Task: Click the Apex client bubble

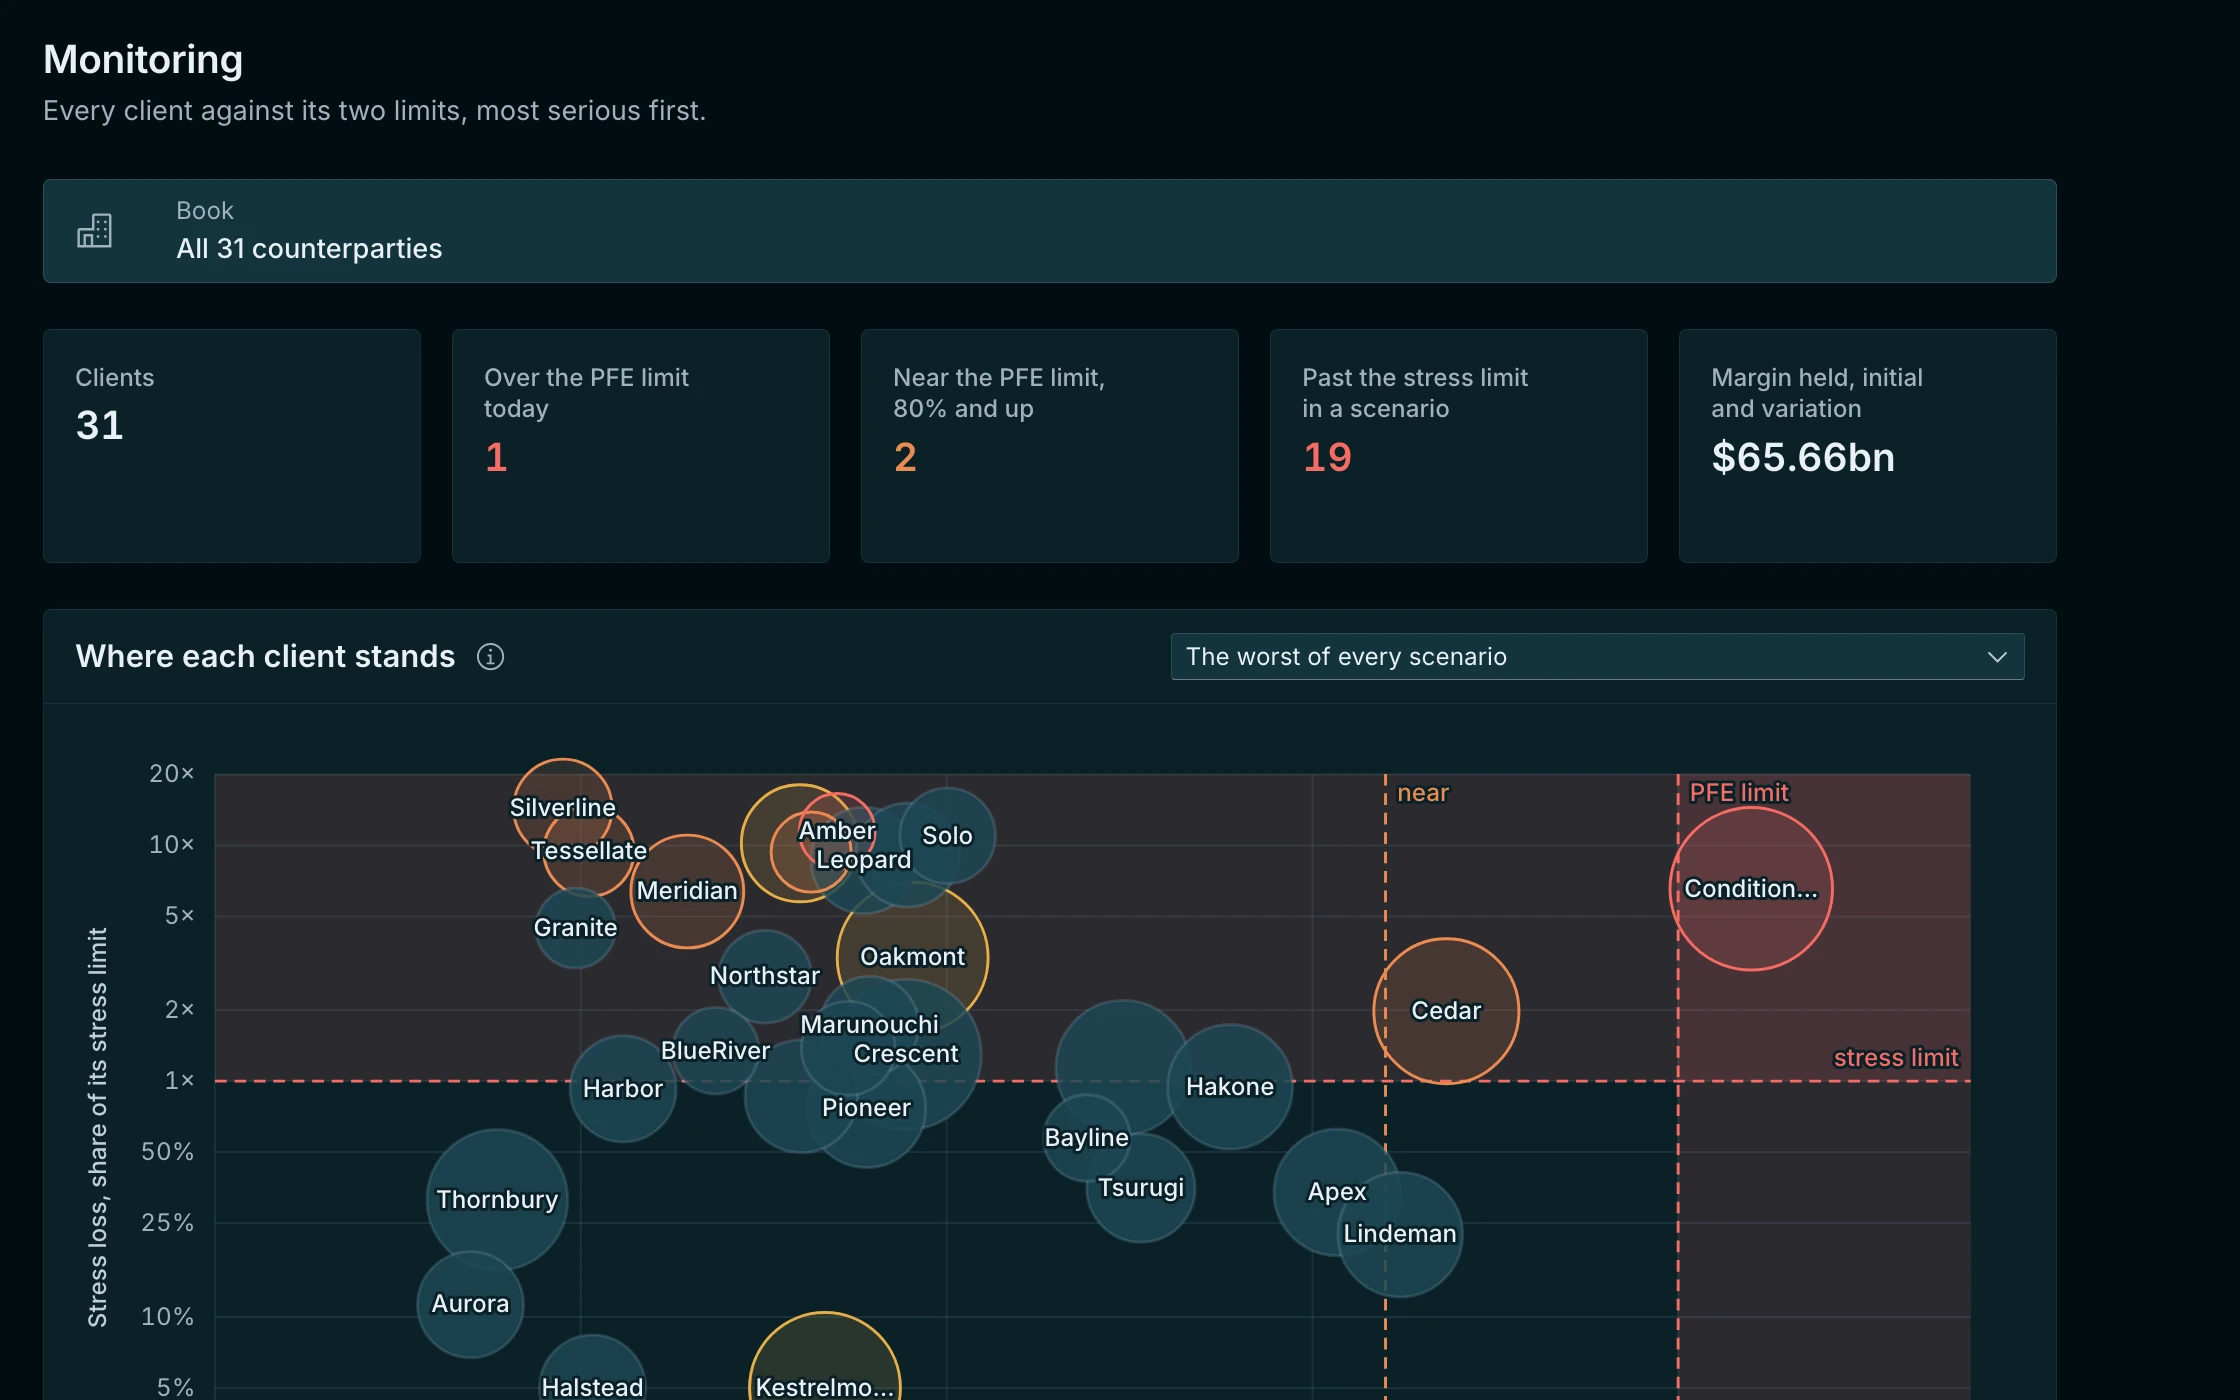Action: click(x=1337, y=1192)
